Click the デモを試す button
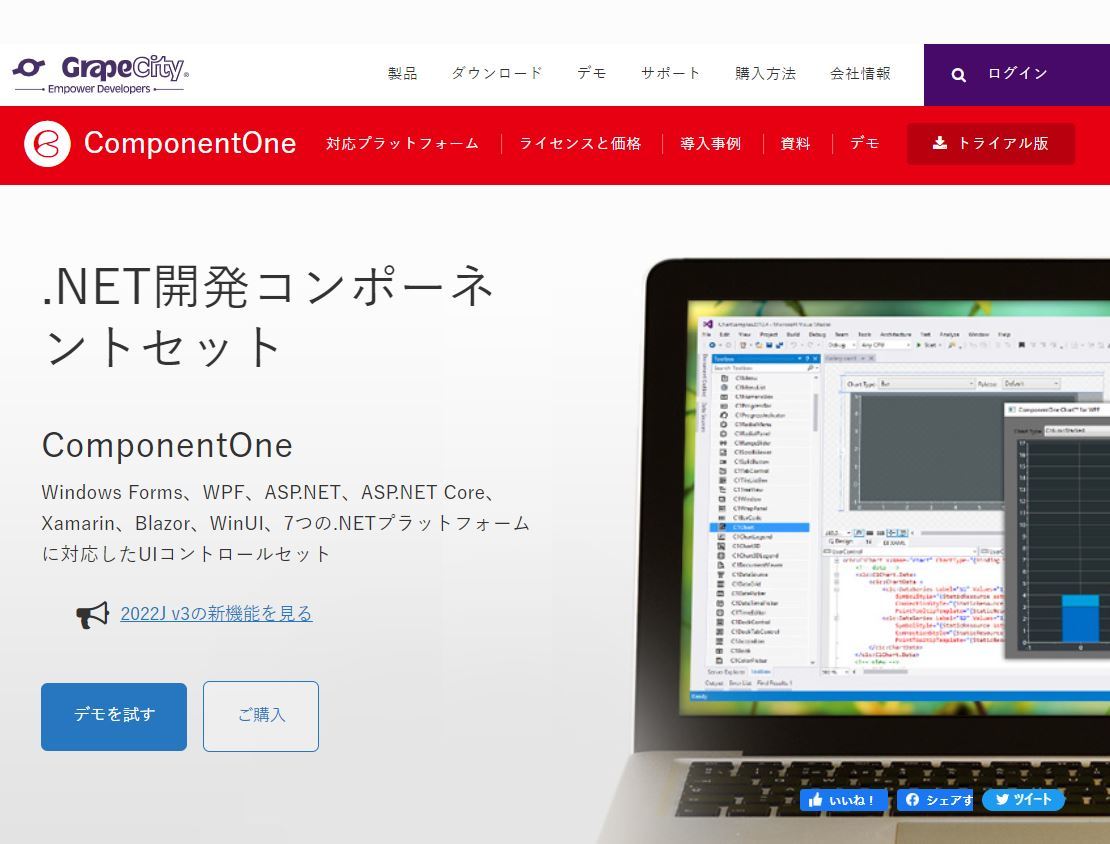 click(114, 717)
